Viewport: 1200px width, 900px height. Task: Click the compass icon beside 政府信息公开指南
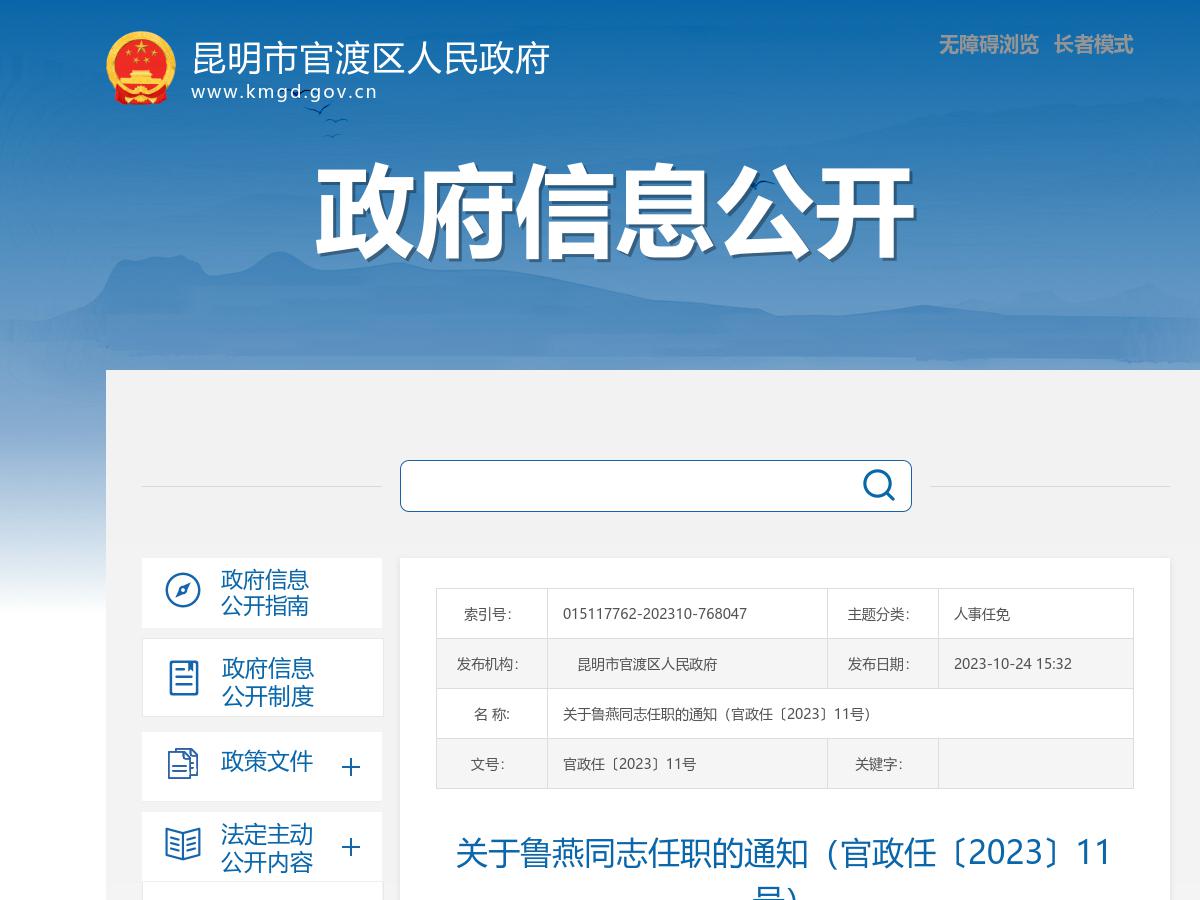click(x=181, y=592)
